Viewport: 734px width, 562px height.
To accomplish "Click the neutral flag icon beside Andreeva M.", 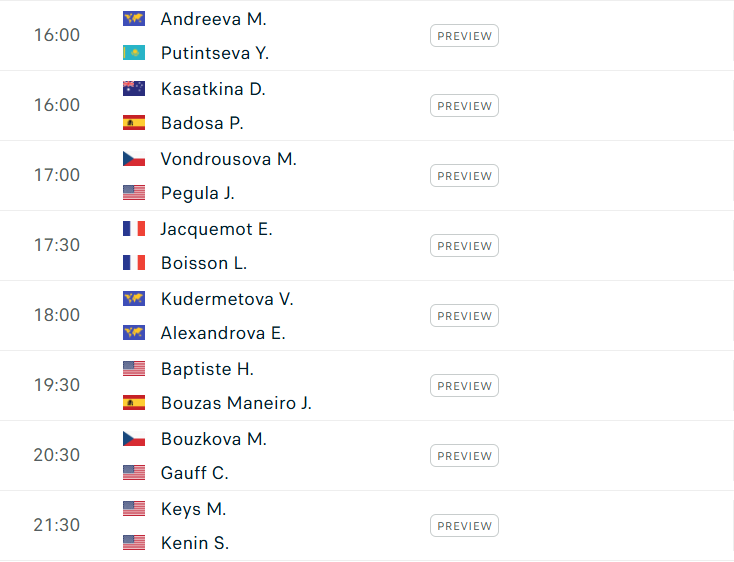I will pos(134,19).
